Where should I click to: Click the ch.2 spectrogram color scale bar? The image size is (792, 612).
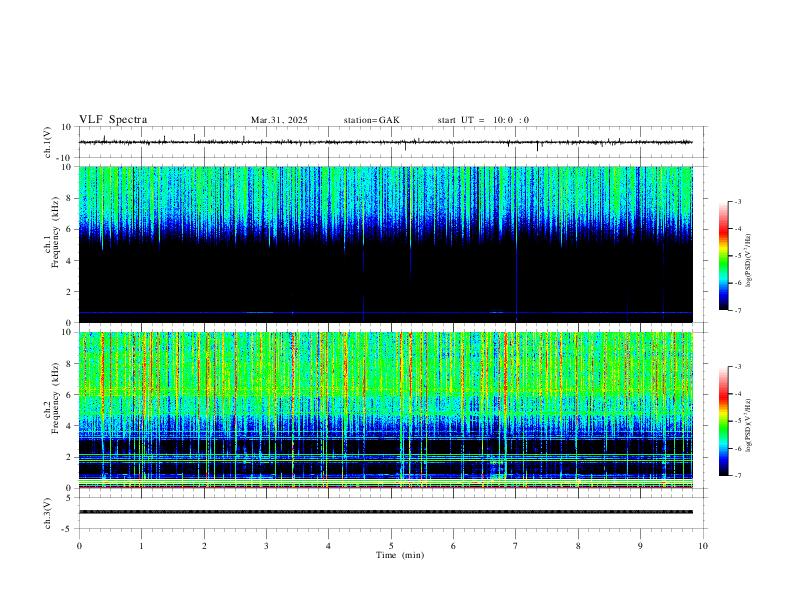pos(724,421)
